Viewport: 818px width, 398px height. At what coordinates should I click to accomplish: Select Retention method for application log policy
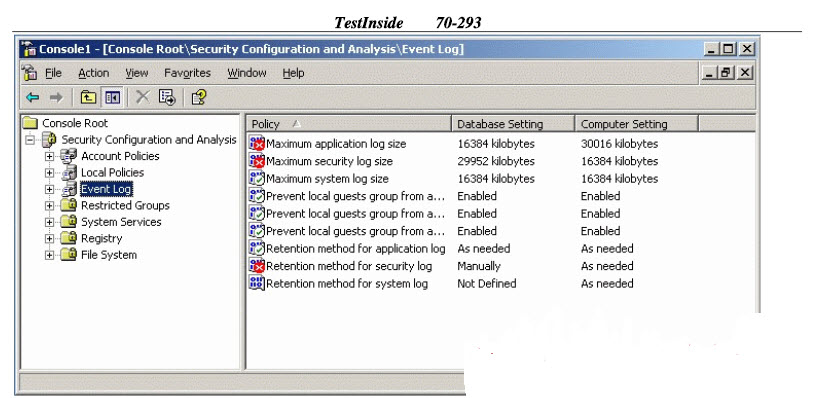pyautogui.click(x=356, y=248)
